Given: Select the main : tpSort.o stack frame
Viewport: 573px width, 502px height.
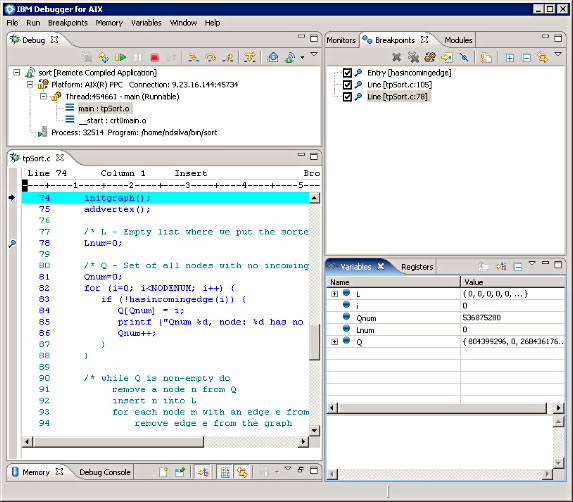Looking at the screenshot, I should click(x=104, y=109).
